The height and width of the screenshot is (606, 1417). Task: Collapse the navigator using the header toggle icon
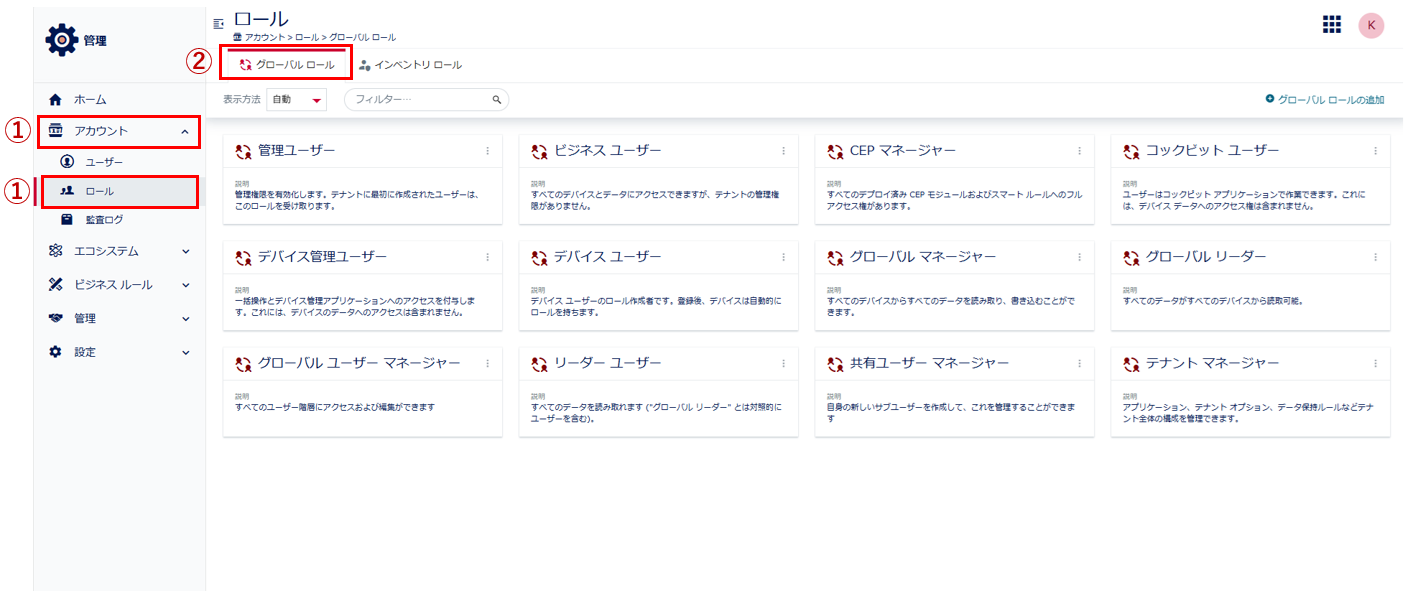(218, 23)
